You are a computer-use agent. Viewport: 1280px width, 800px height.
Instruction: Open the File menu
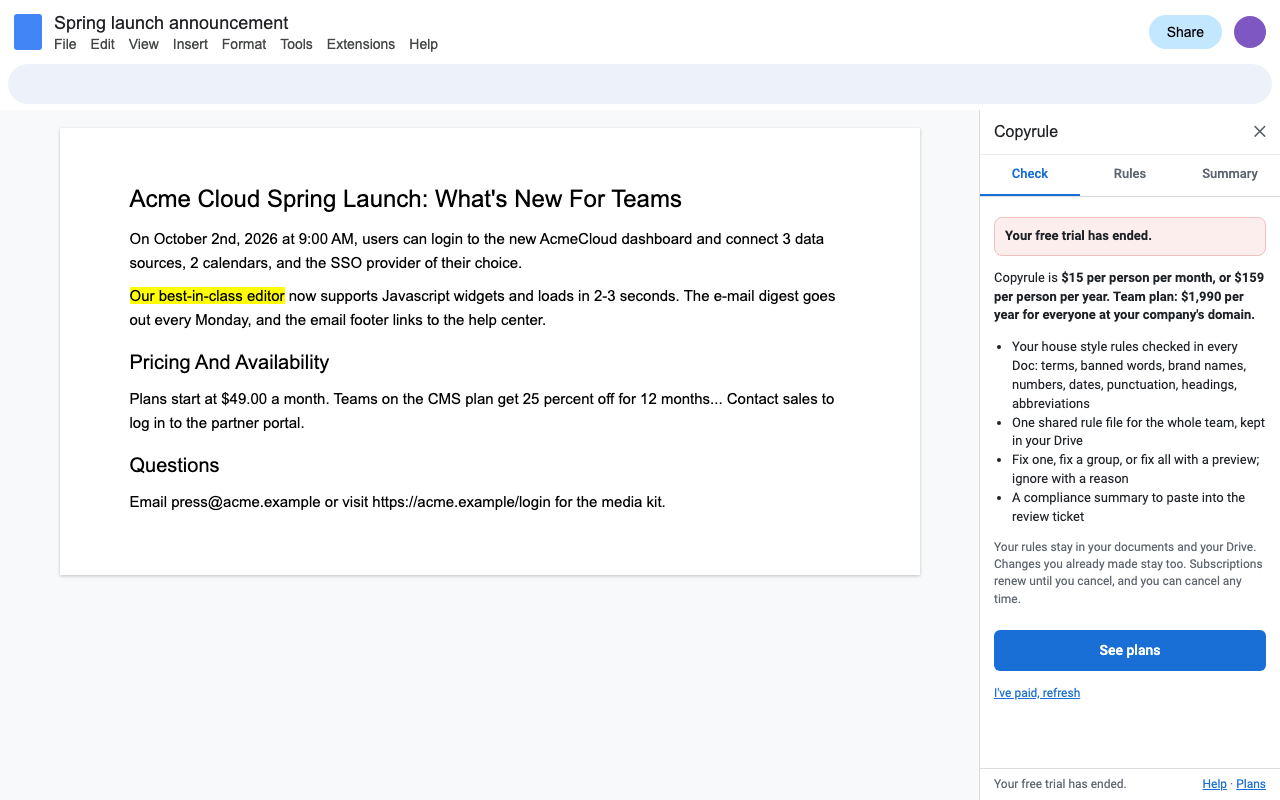pos(65,44)
